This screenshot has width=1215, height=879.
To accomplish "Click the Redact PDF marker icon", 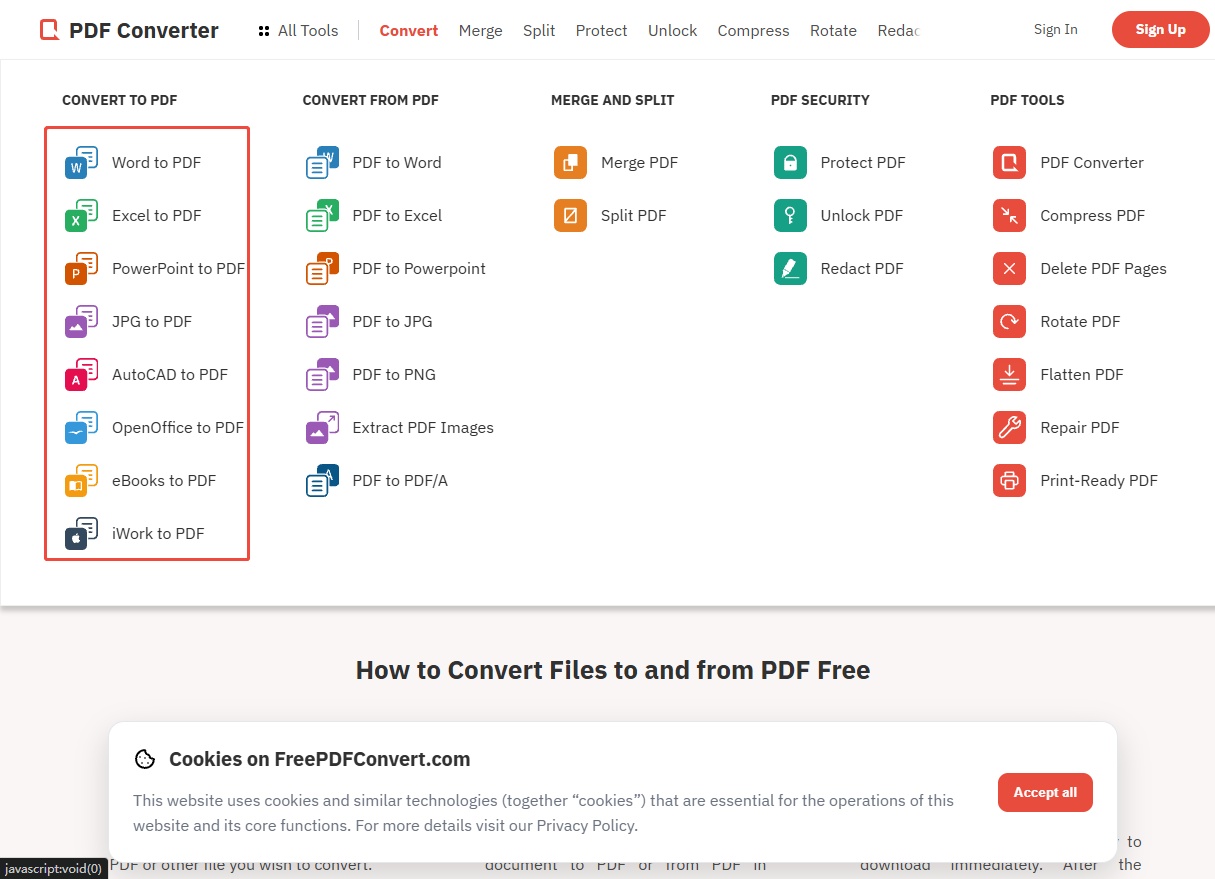I will [x=790, y=268].
